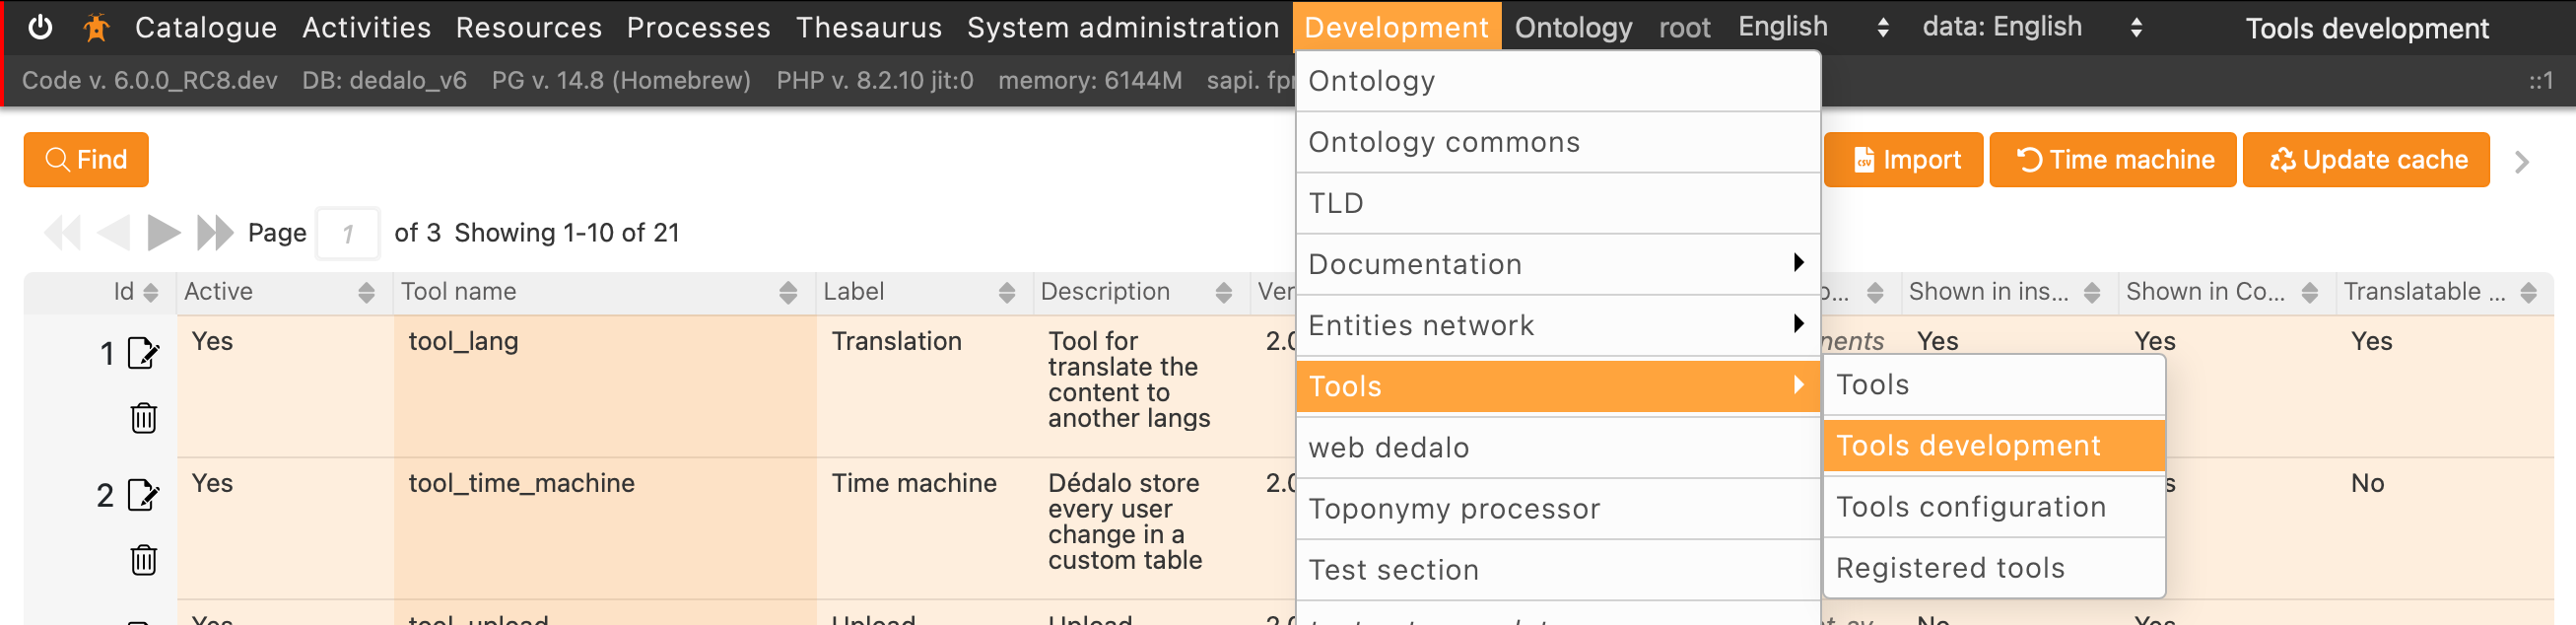Screen dimensions: 2576x625
Task: Sort by Tool name column arrows
Action: click(788, 292)
